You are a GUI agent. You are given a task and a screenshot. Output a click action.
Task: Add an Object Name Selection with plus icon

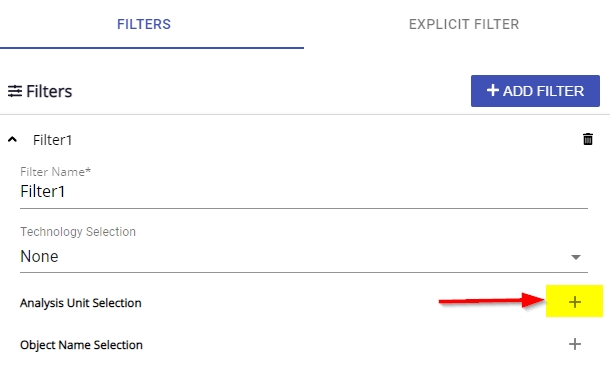(575, 344)
